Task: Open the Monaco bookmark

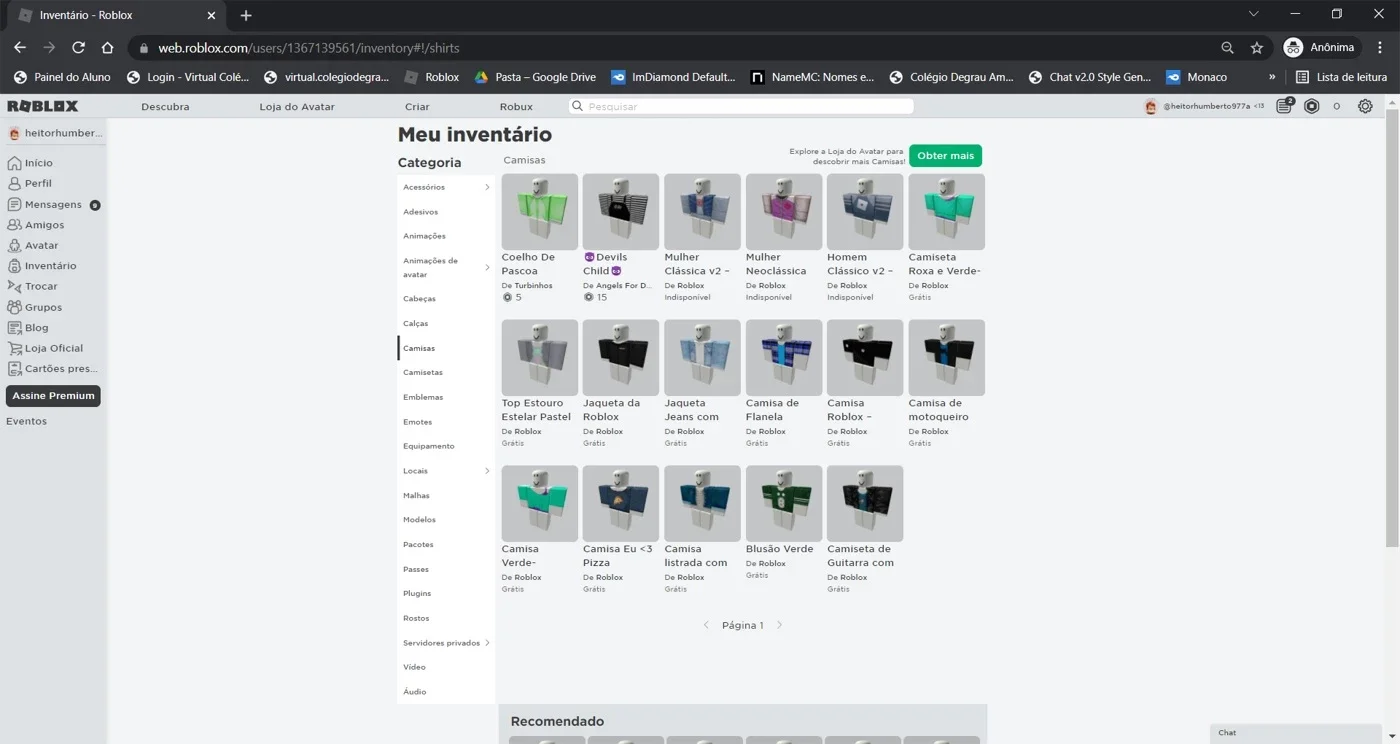Action: pos(1197,77)
